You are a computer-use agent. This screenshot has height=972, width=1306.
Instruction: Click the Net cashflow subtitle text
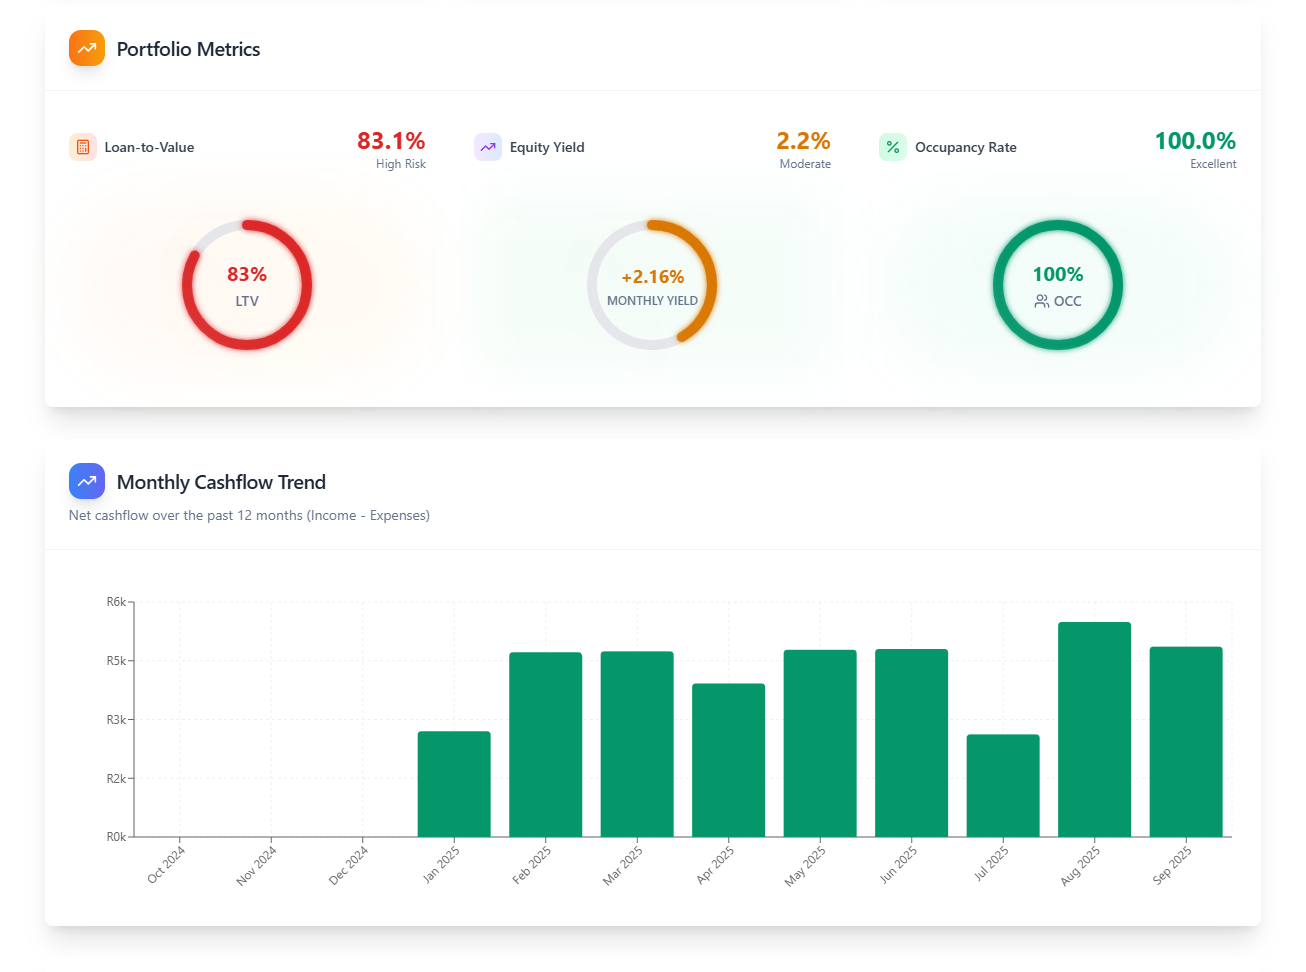pyautogui.click(x=249, y=516)
